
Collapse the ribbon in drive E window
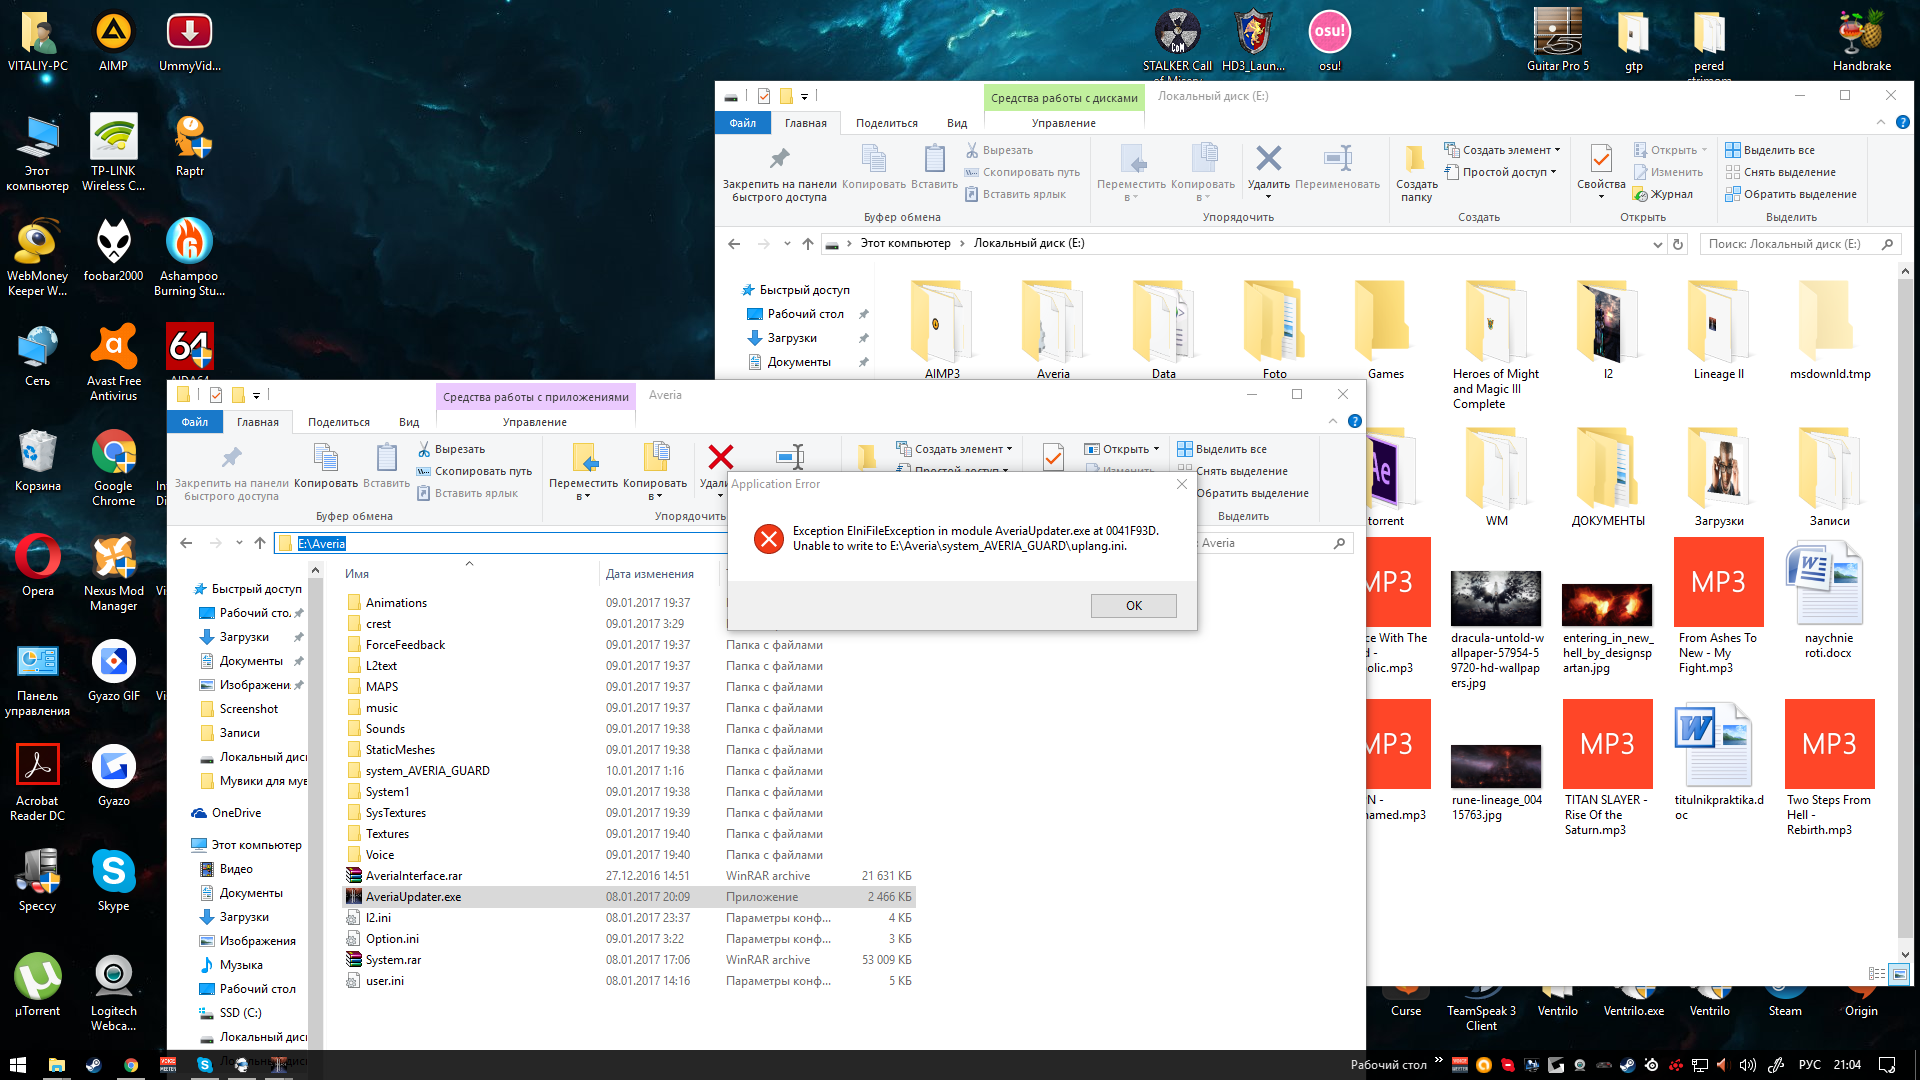point(1880,122)
